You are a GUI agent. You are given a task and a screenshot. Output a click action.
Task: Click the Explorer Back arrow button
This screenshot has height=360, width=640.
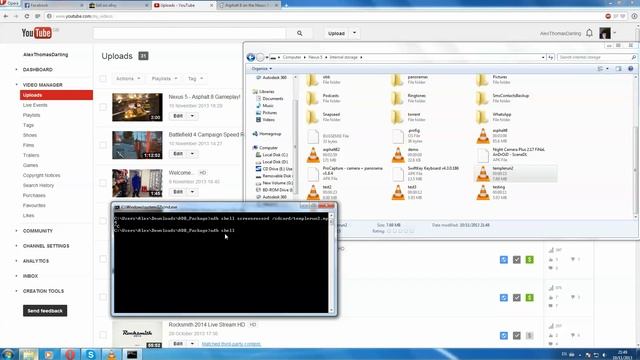(251, 58)
